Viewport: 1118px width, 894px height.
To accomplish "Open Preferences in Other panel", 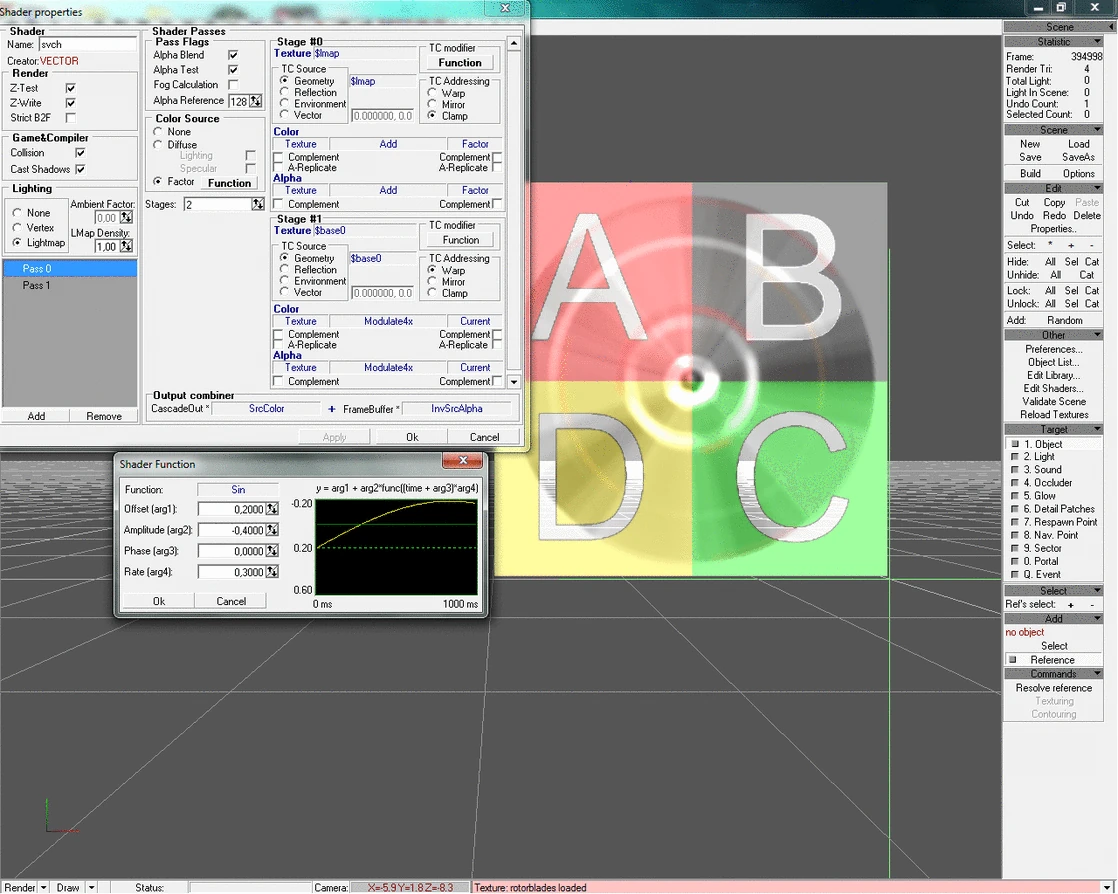I will point(1054,349).
